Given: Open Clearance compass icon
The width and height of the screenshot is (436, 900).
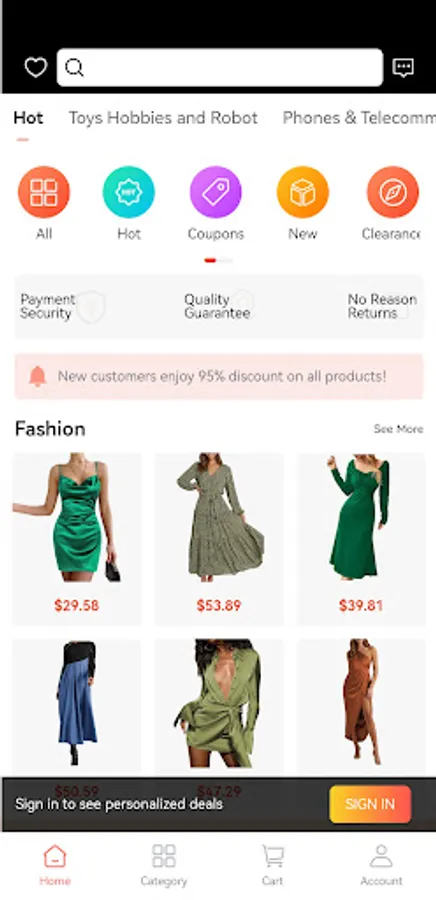Looking at the screenshot, I should [x=392, y=192].
